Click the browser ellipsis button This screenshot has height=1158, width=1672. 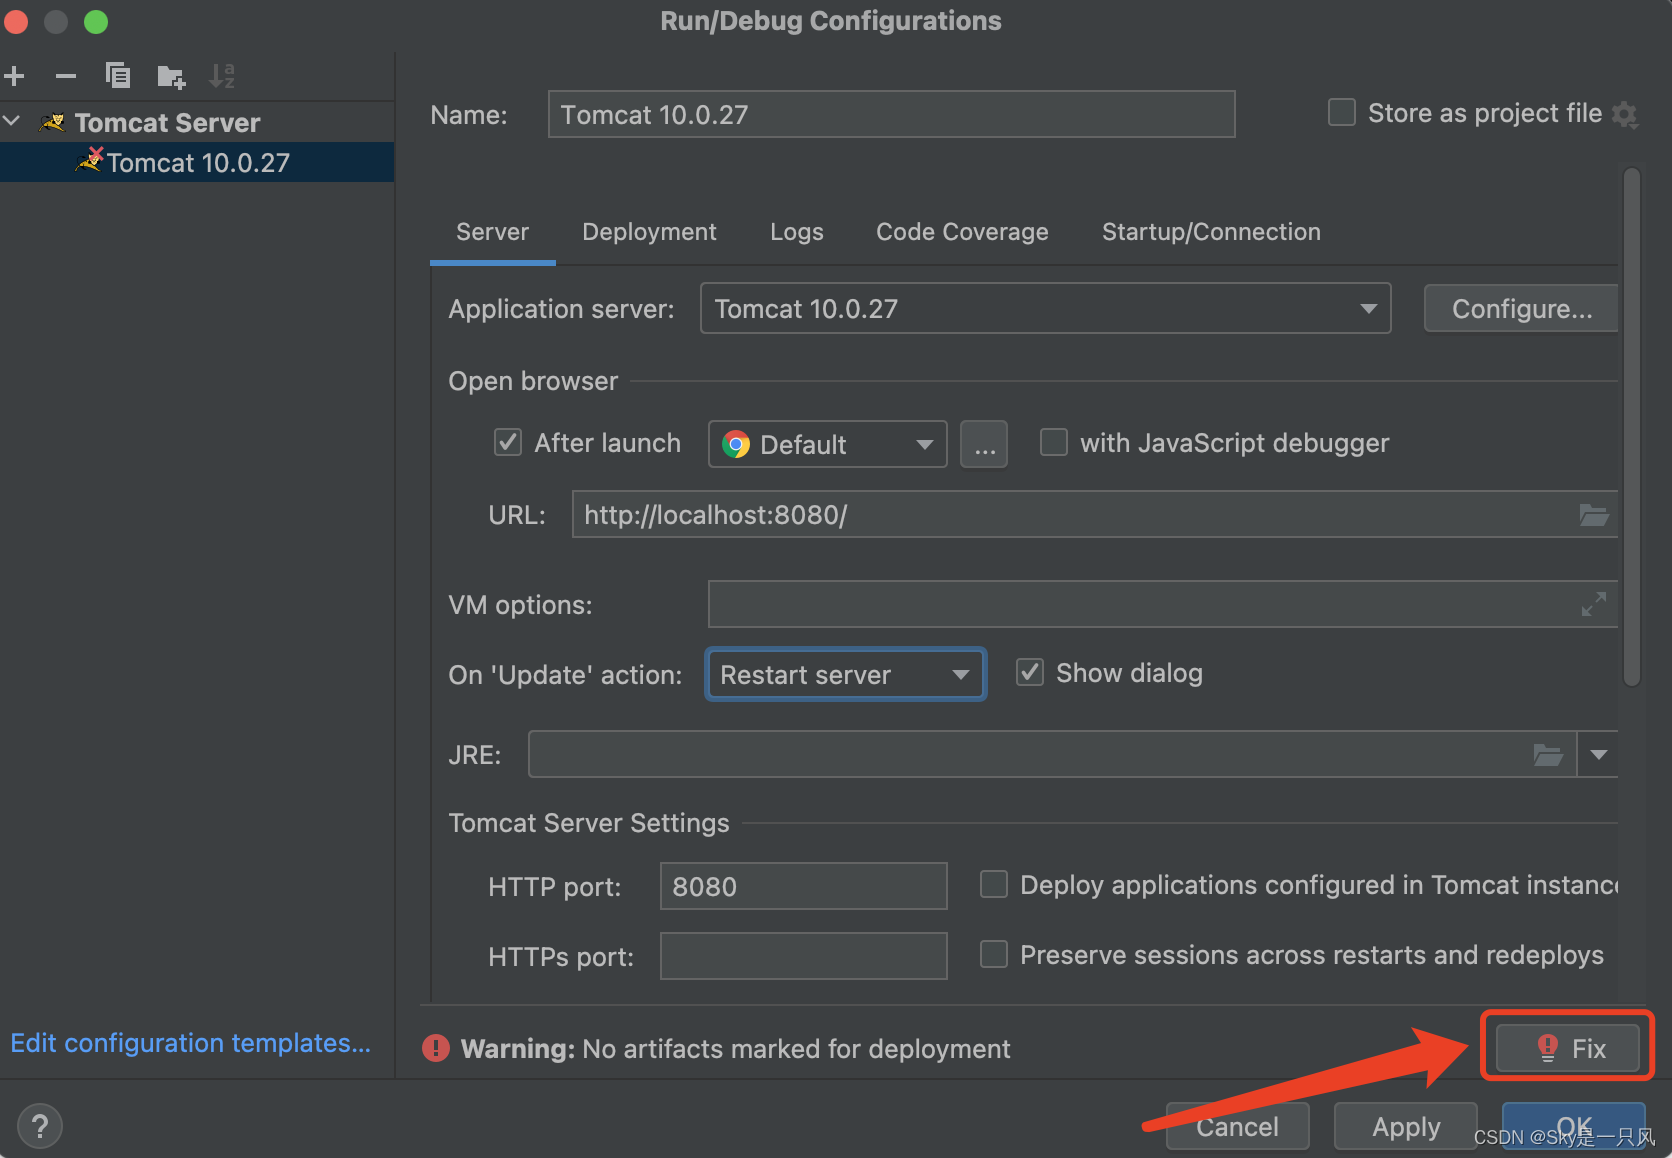pos(984,444)
